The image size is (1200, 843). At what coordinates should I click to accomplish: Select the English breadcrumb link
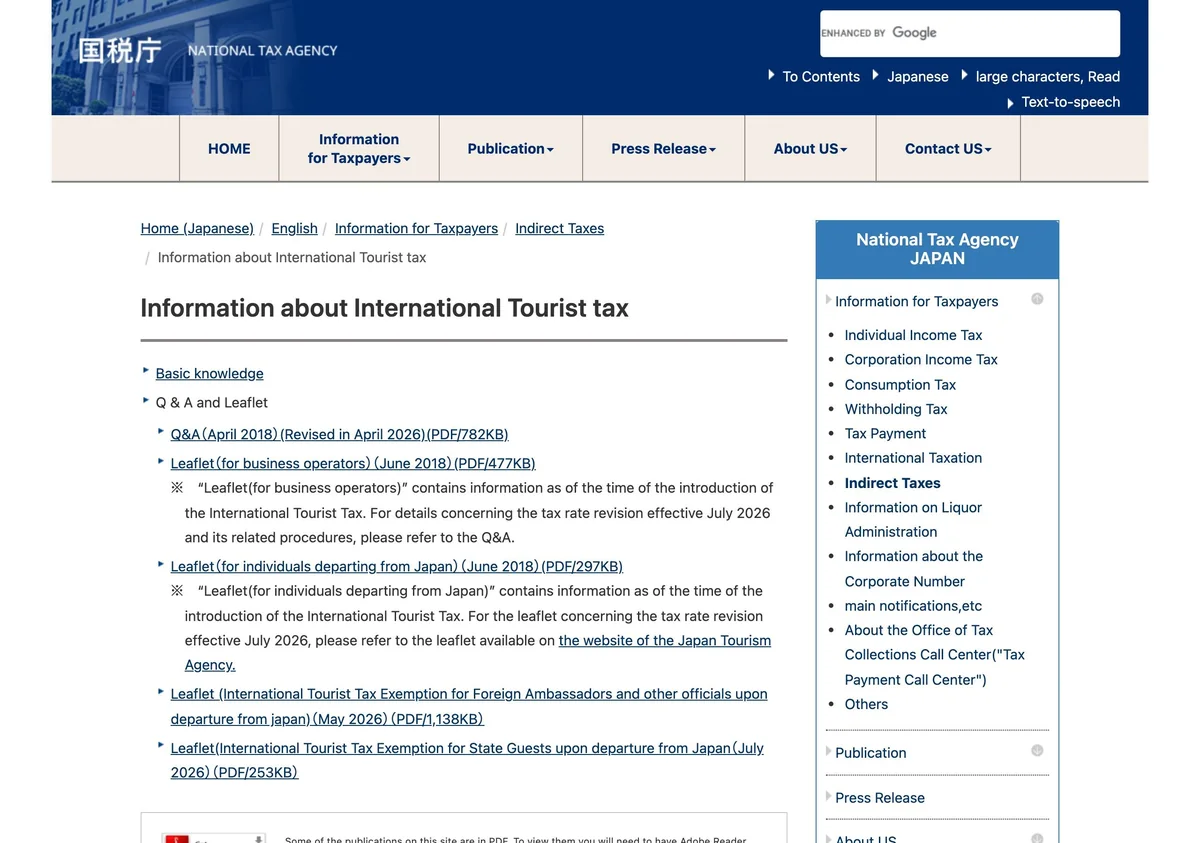pyautogui.click(x=294, y=228)
